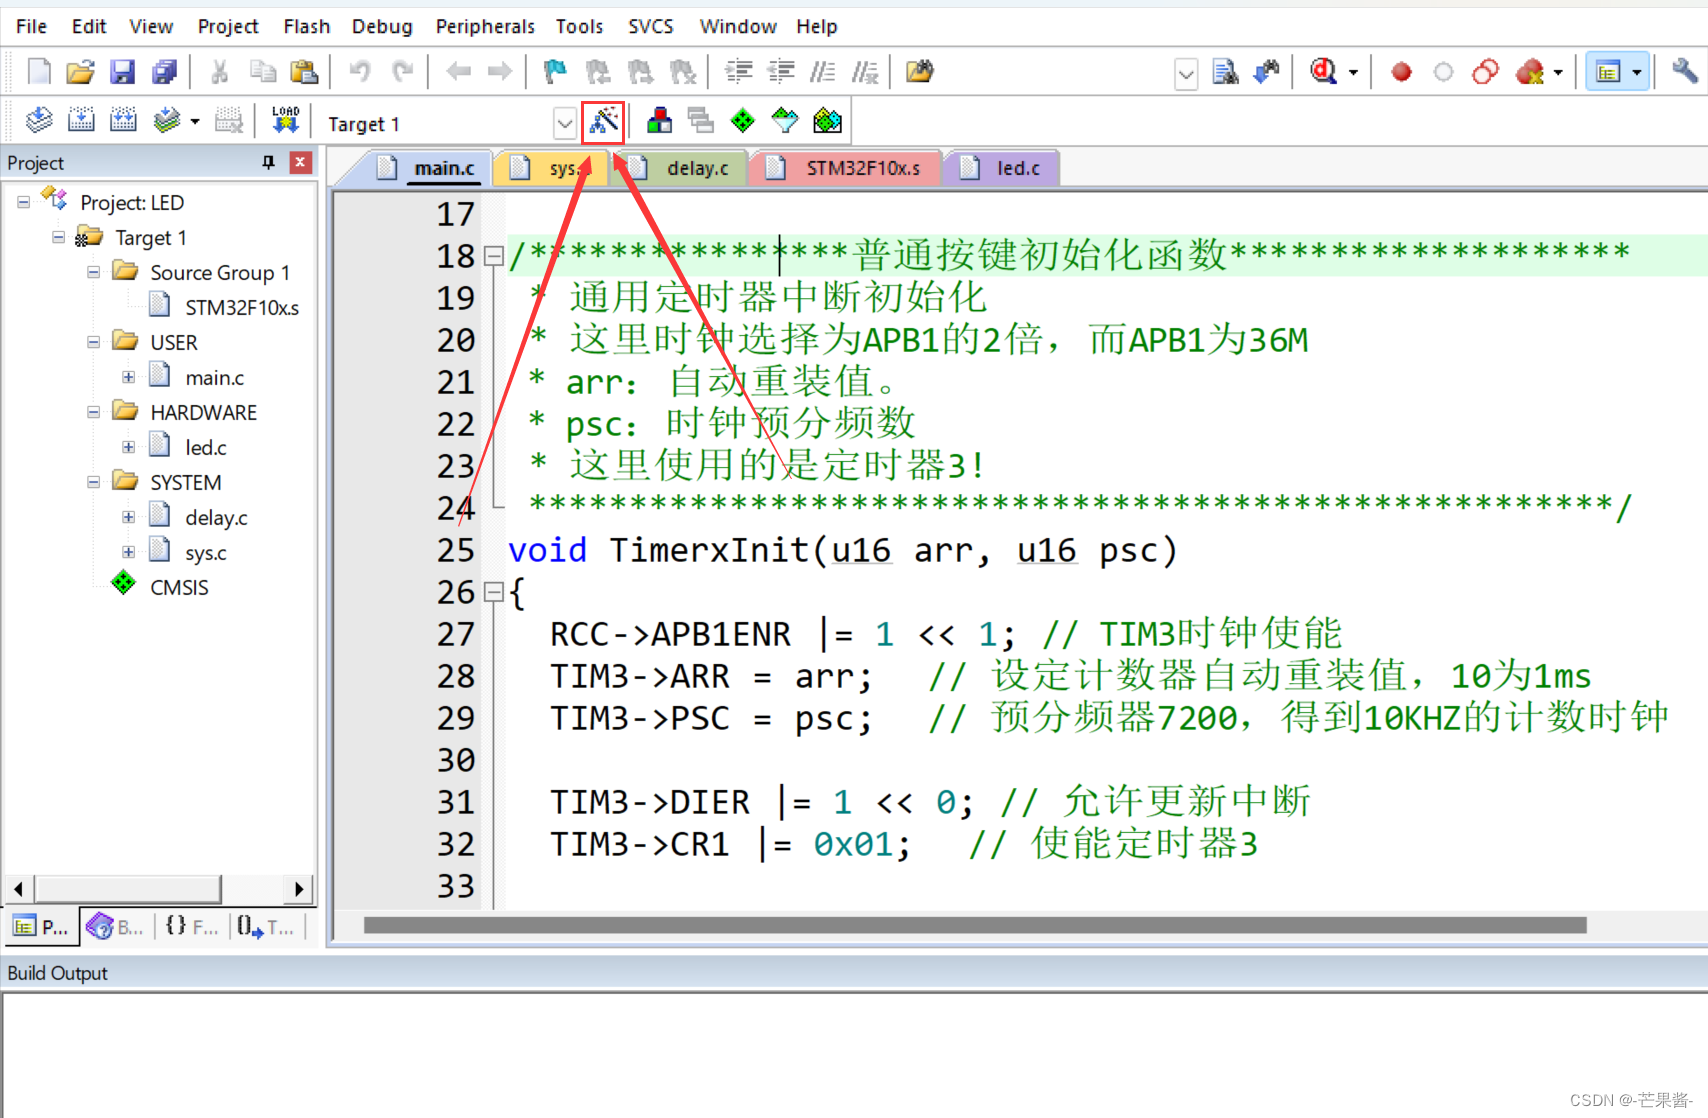
Task: Collapse the HARDWARE folder
Action: point(93,411)
